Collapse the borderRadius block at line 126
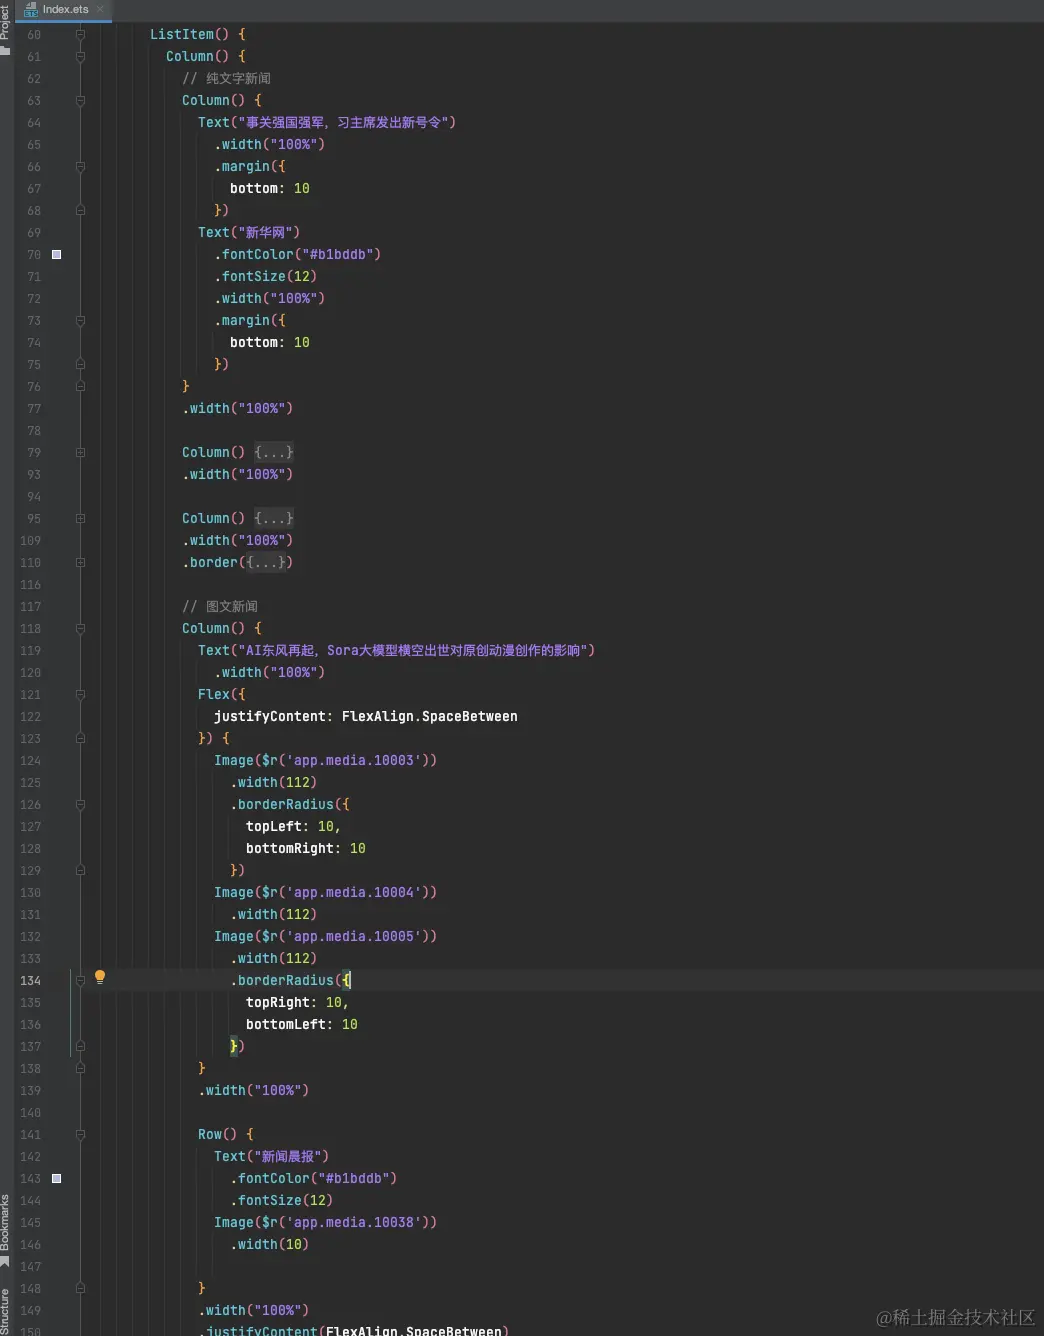Screen dimensions: 1044x1336 pos(80,804)
